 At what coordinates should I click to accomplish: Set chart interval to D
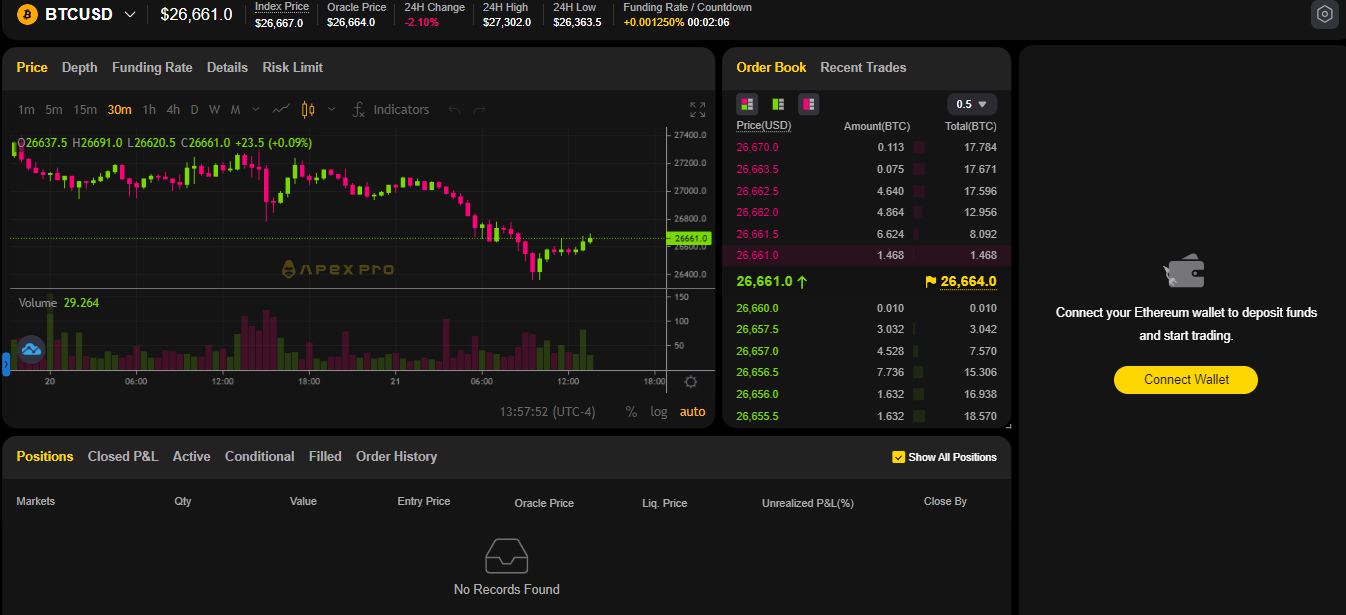point(194,109)
